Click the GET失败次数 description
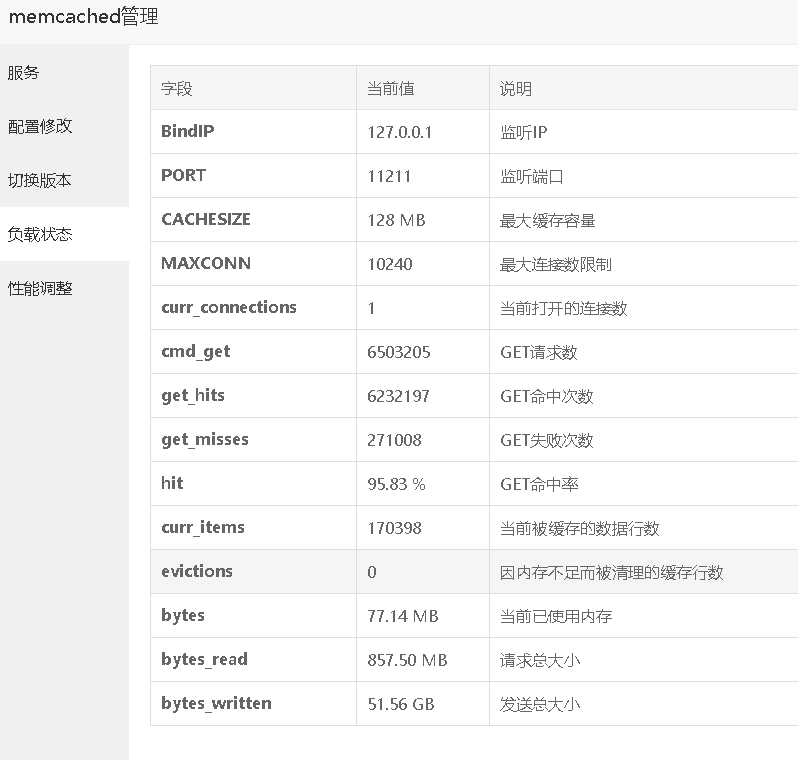 tap(547, 440)
